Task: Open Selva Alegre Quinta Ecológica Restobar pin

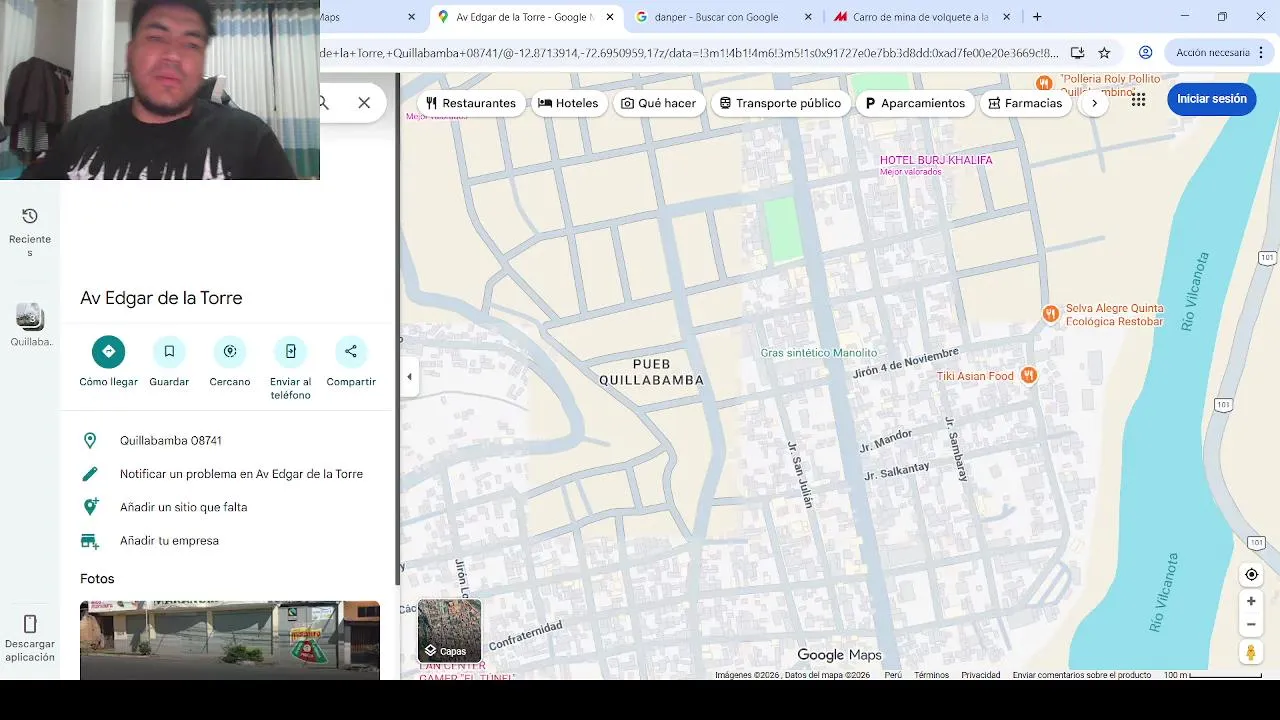Action: tap(1050, 314)
